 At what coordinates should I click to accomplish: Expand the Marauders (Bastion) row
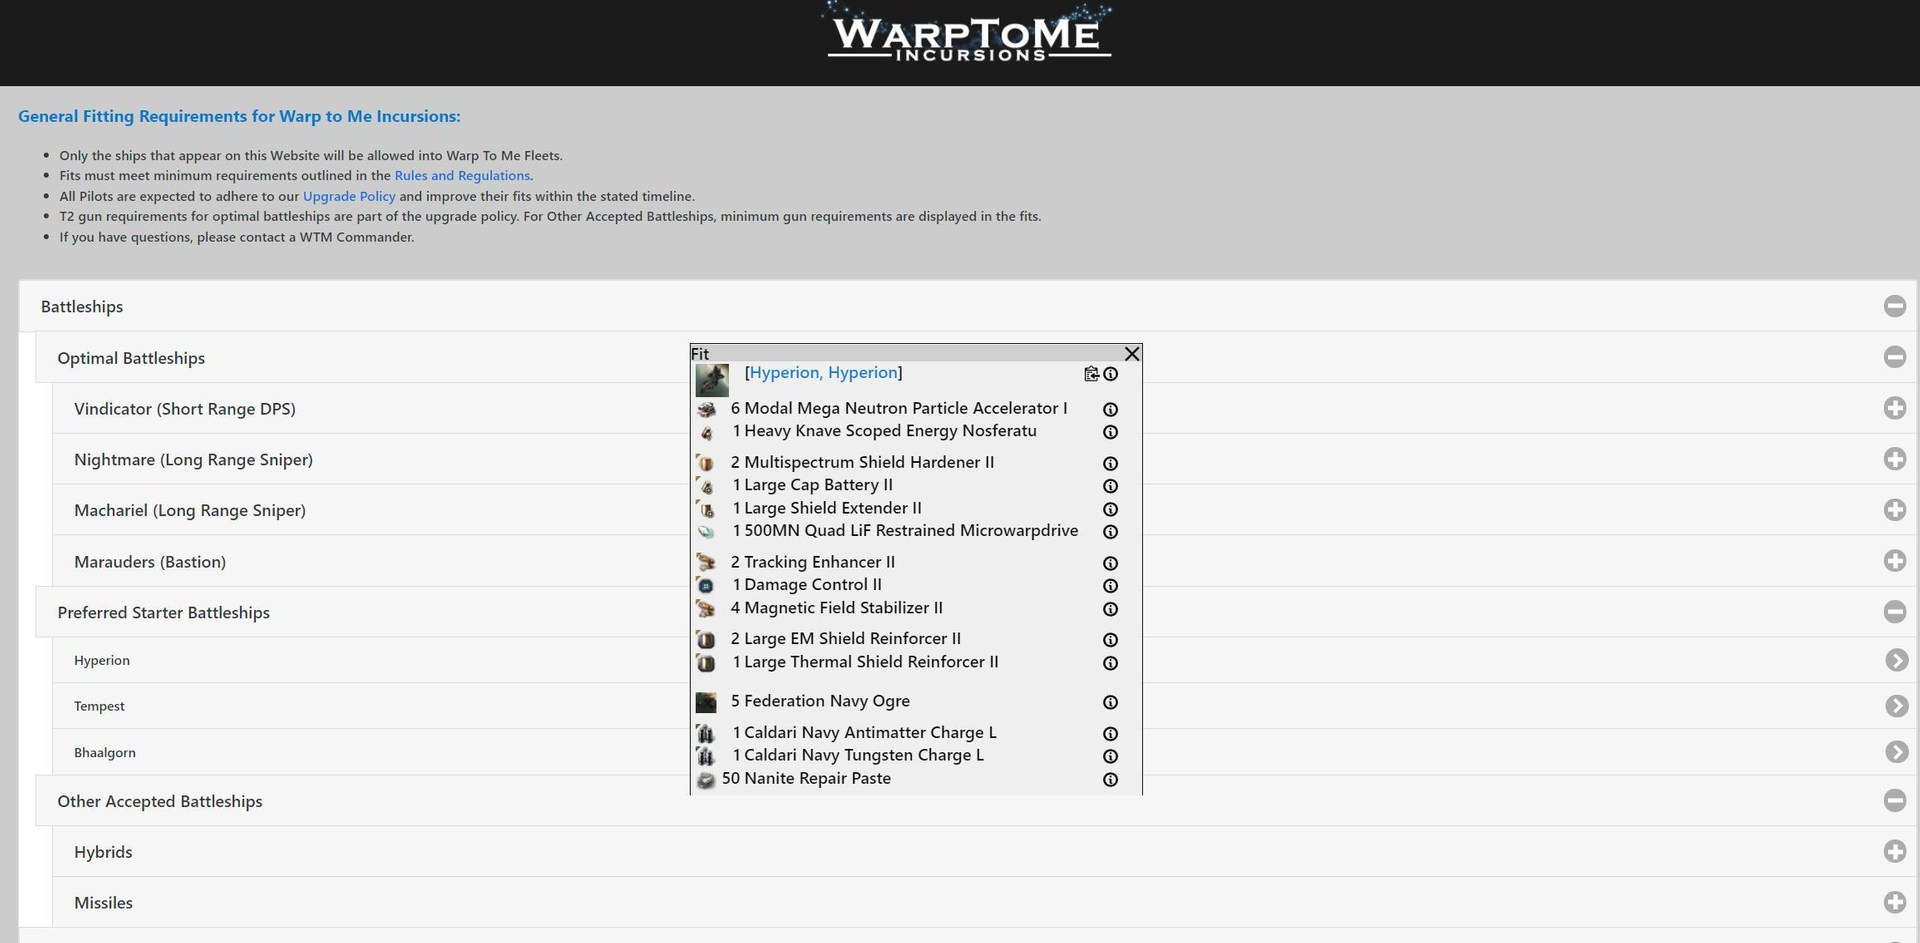(1894, 561)
